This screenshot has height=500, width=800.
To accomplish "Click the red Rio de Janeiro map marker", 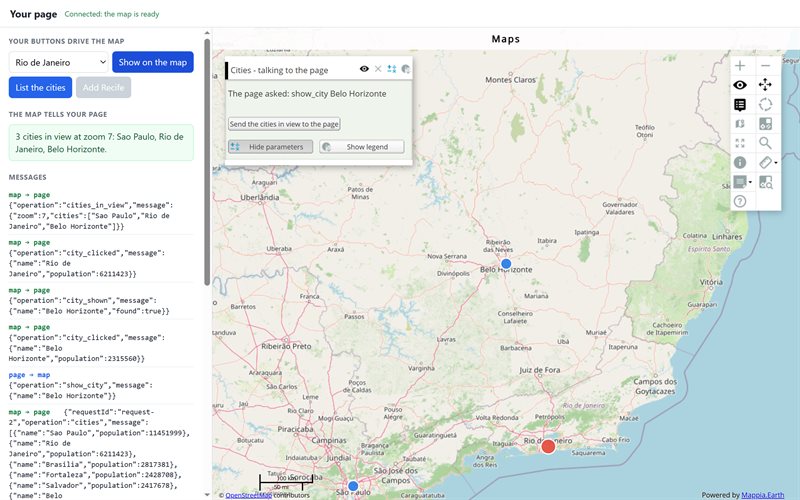I will (x=548, y=446).
